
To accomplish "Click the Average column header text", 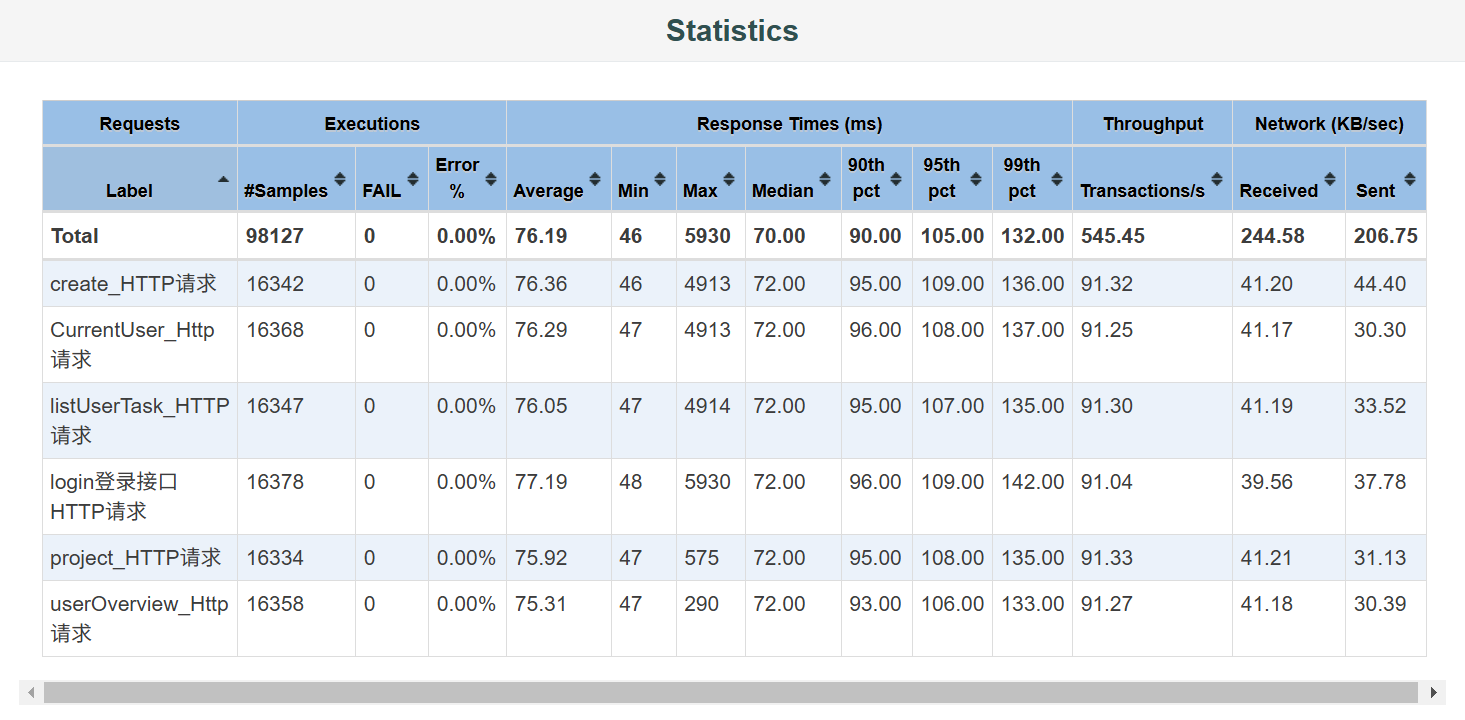I will (x=548, y=191).
